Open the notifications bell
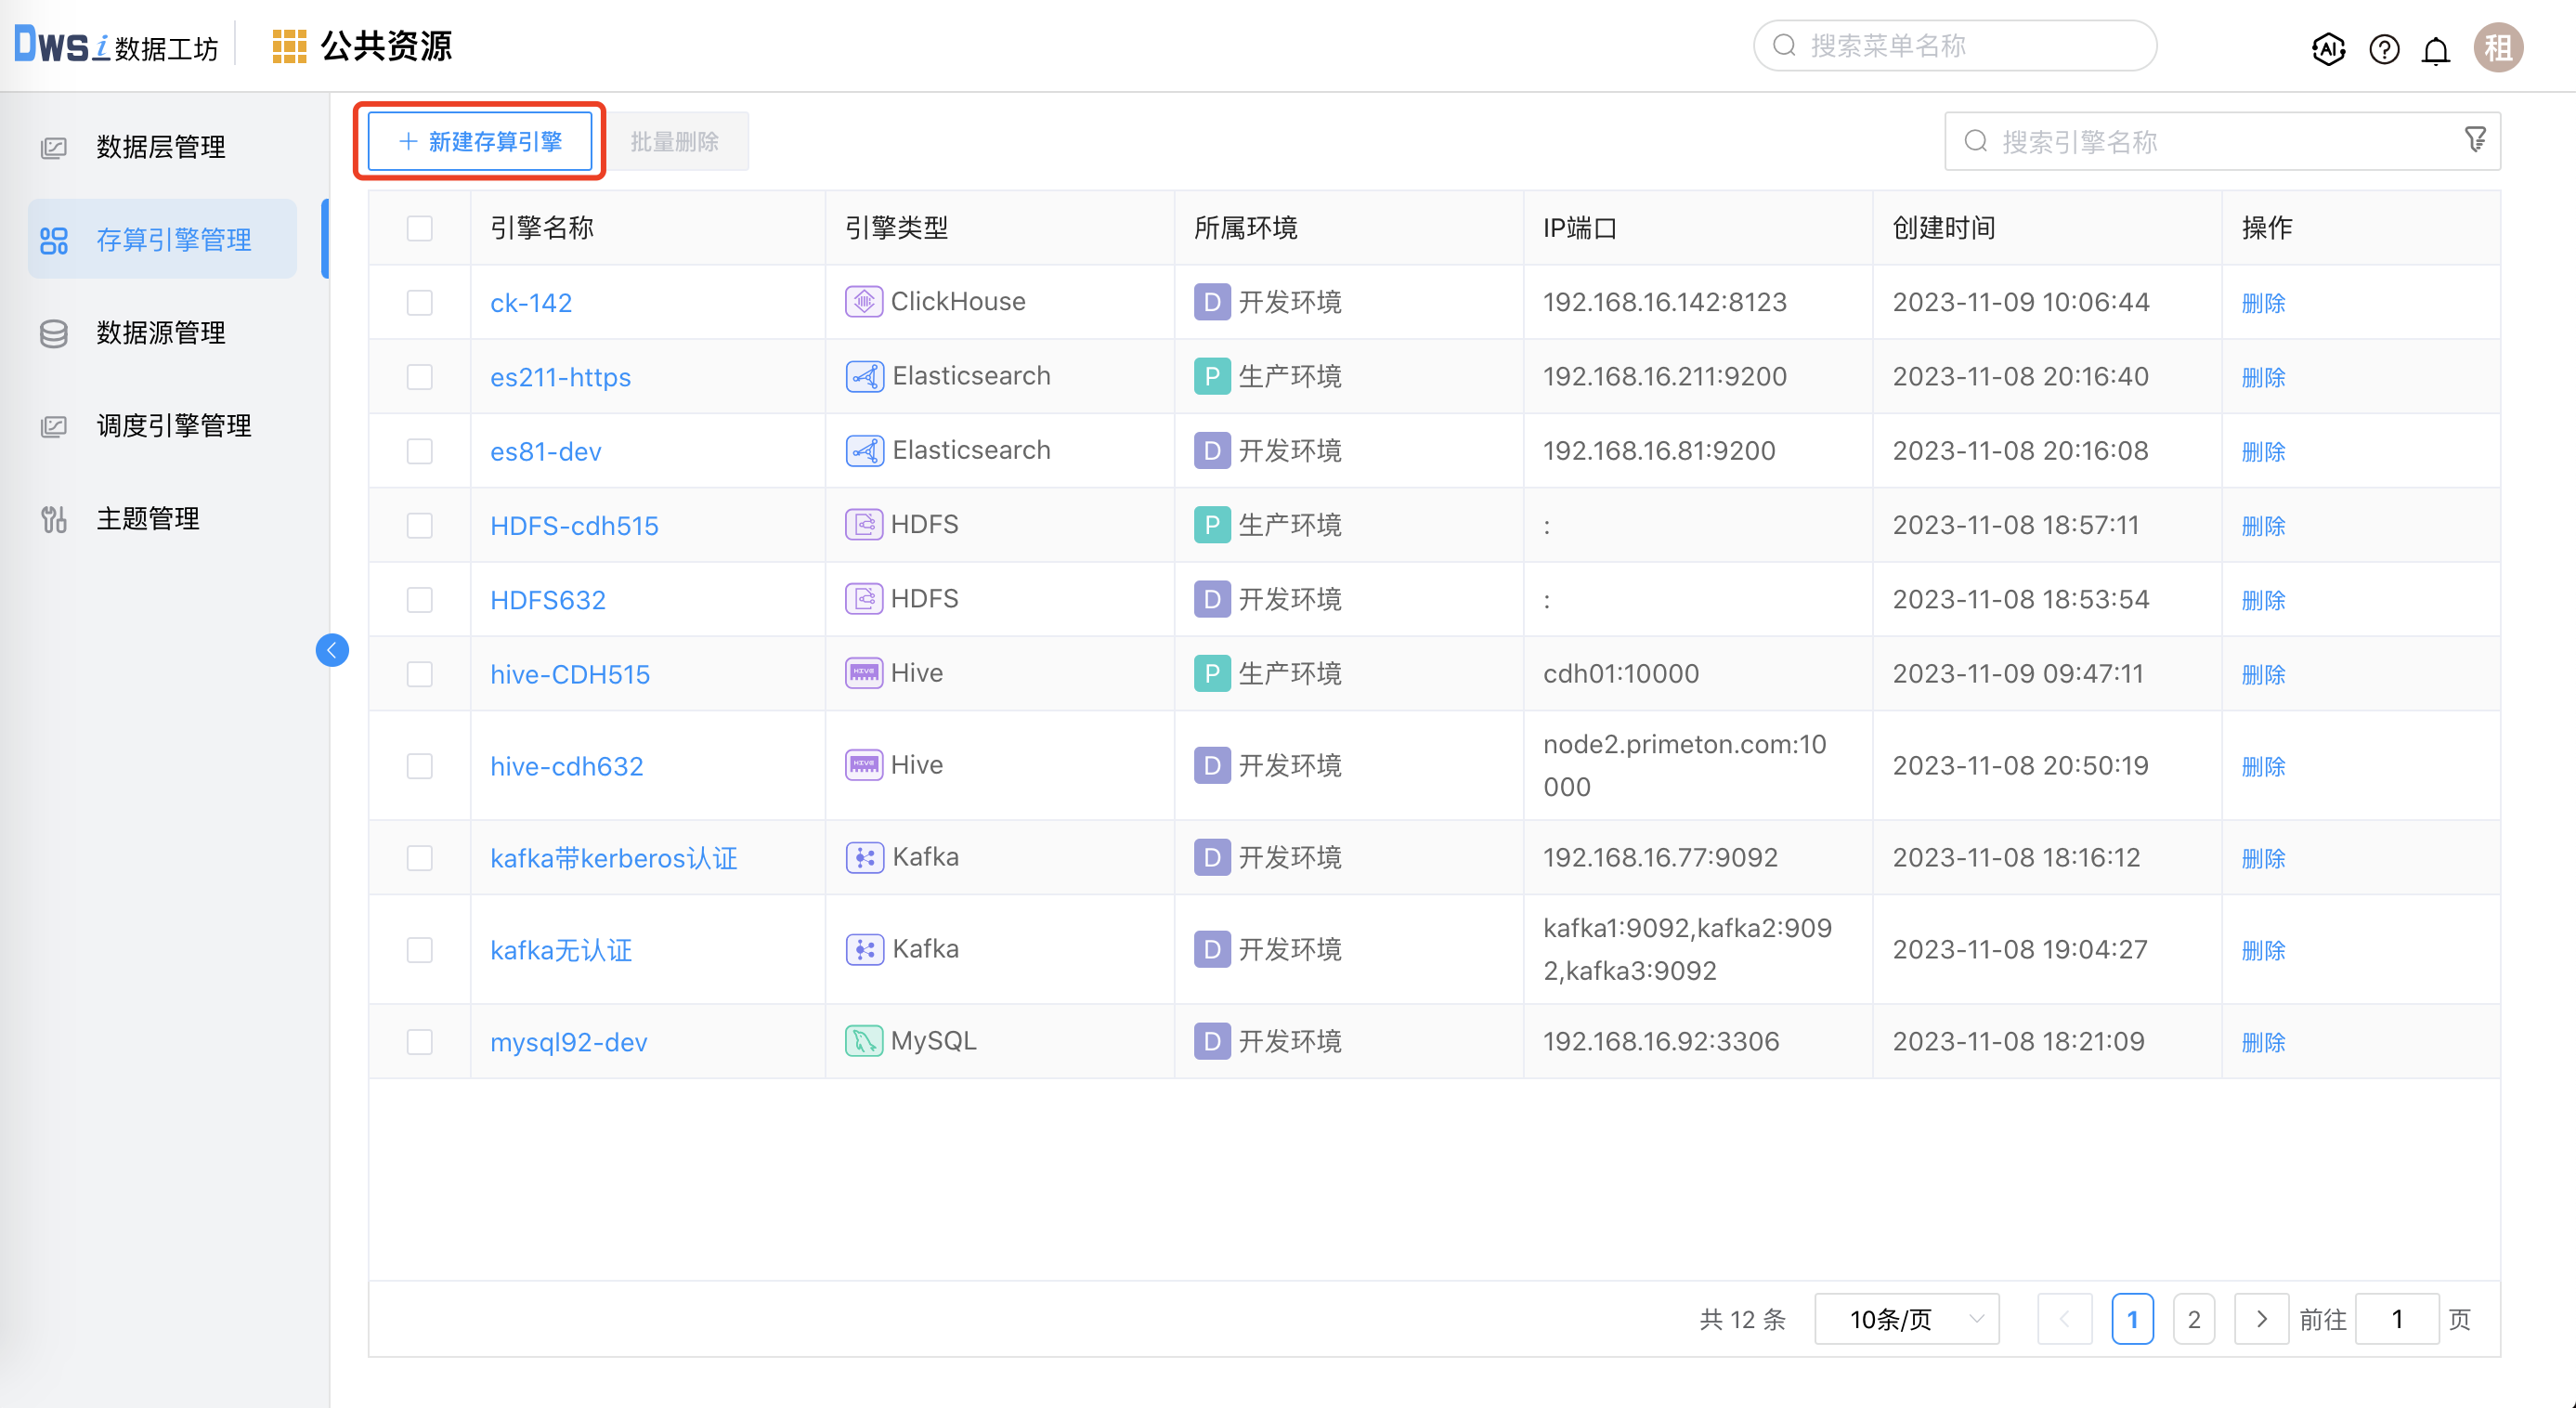This screenshot has width=2576, height=1408. (2436, 48)
